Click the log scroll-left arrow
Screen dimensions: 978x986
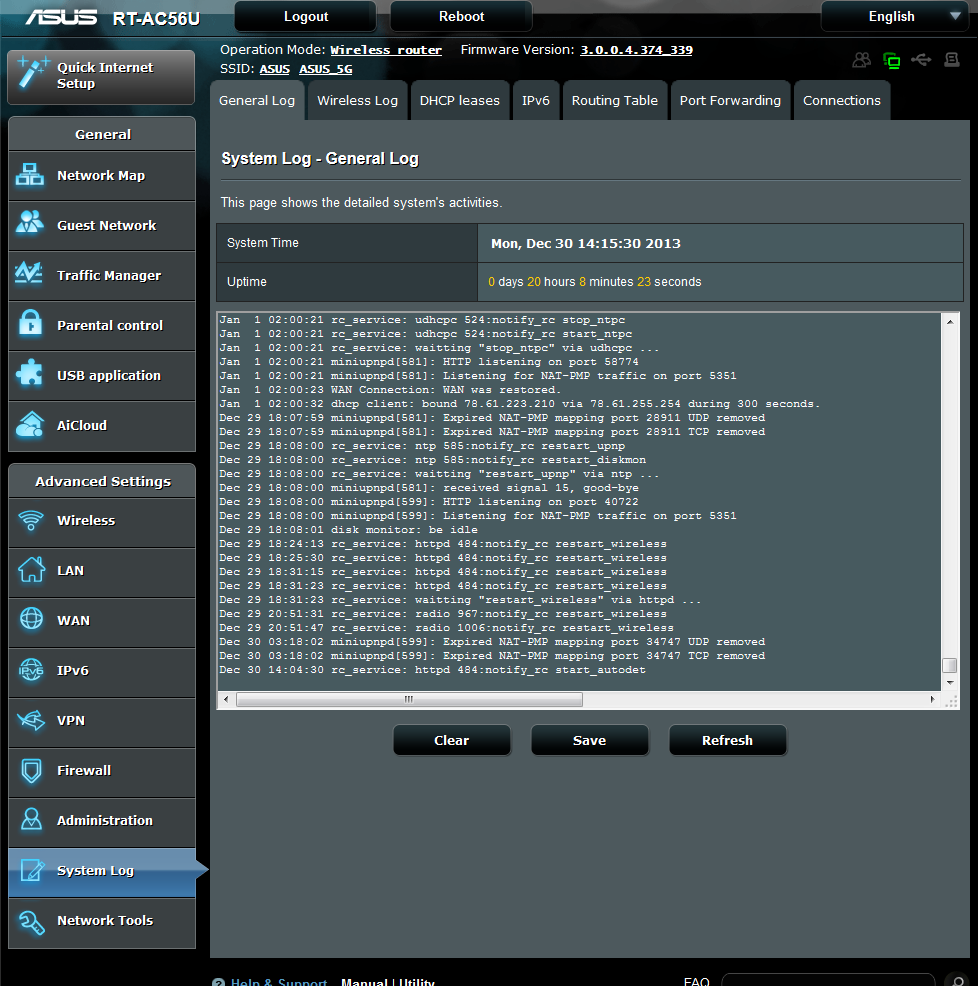(x=226, y=699)
